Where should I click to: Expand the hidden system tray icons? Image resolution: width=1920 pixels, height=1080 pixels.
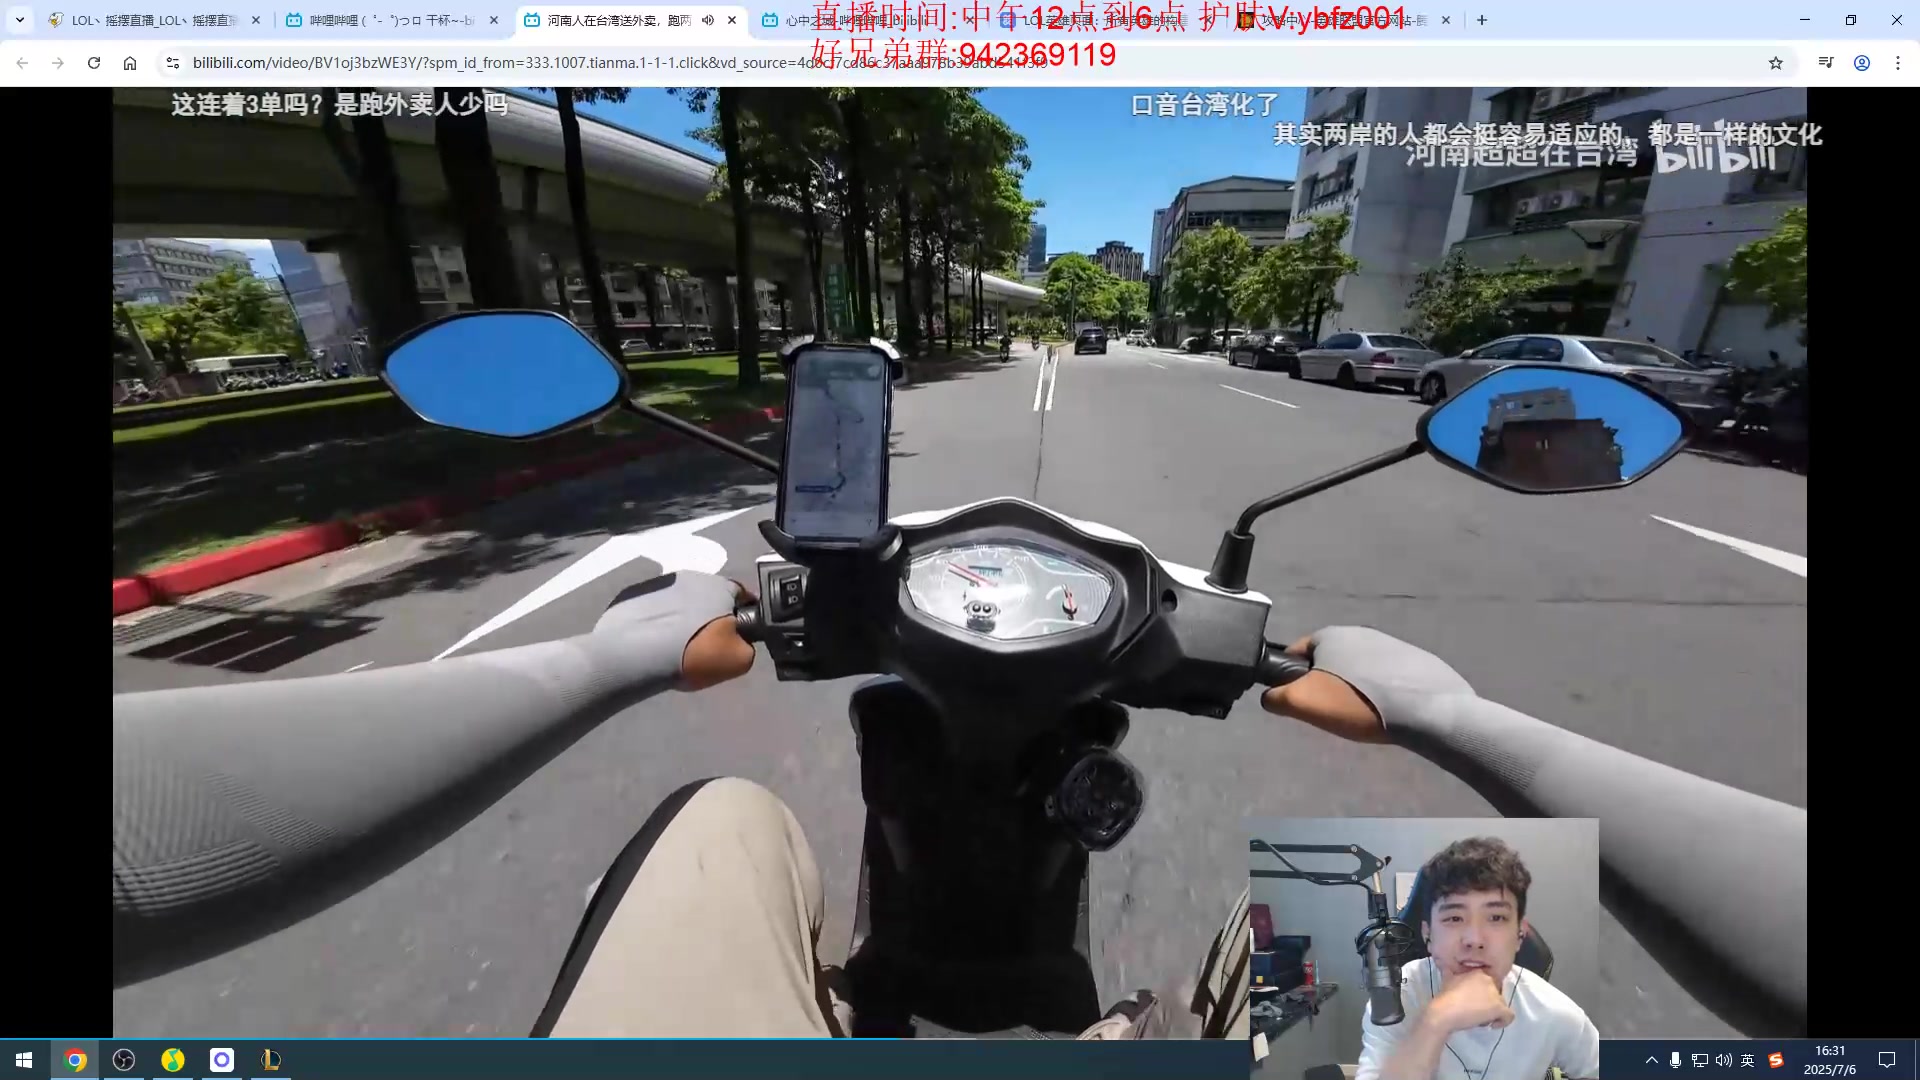click(x=1651, y=1060)
